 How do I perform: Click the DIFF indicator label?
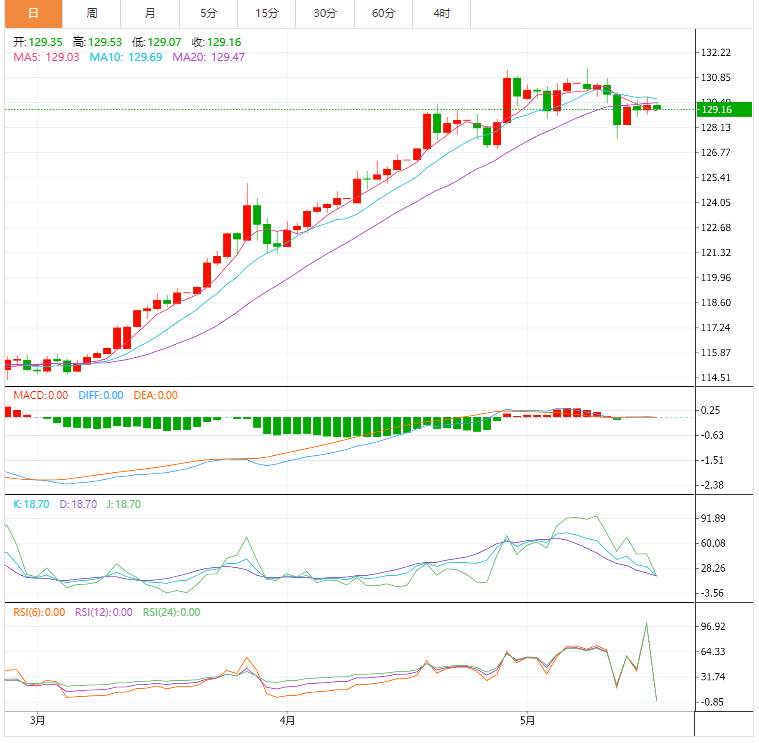[100, 395]
